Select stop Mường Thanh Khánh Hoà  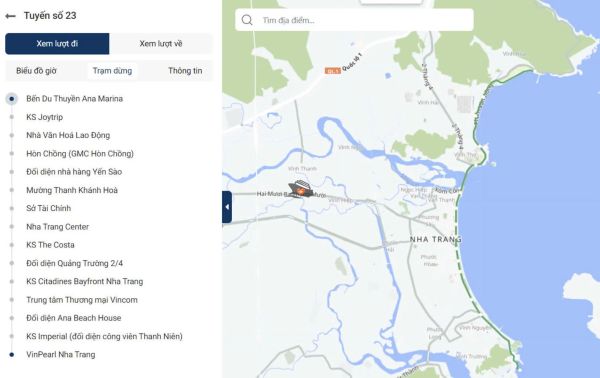[x=72, y=190]
